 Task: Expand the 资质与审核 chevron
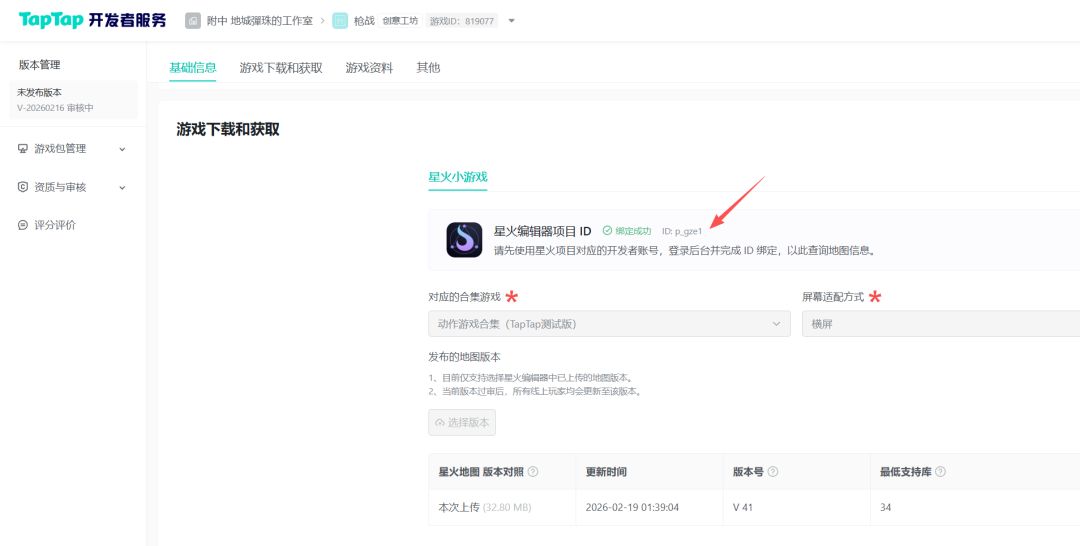(123, 187)
